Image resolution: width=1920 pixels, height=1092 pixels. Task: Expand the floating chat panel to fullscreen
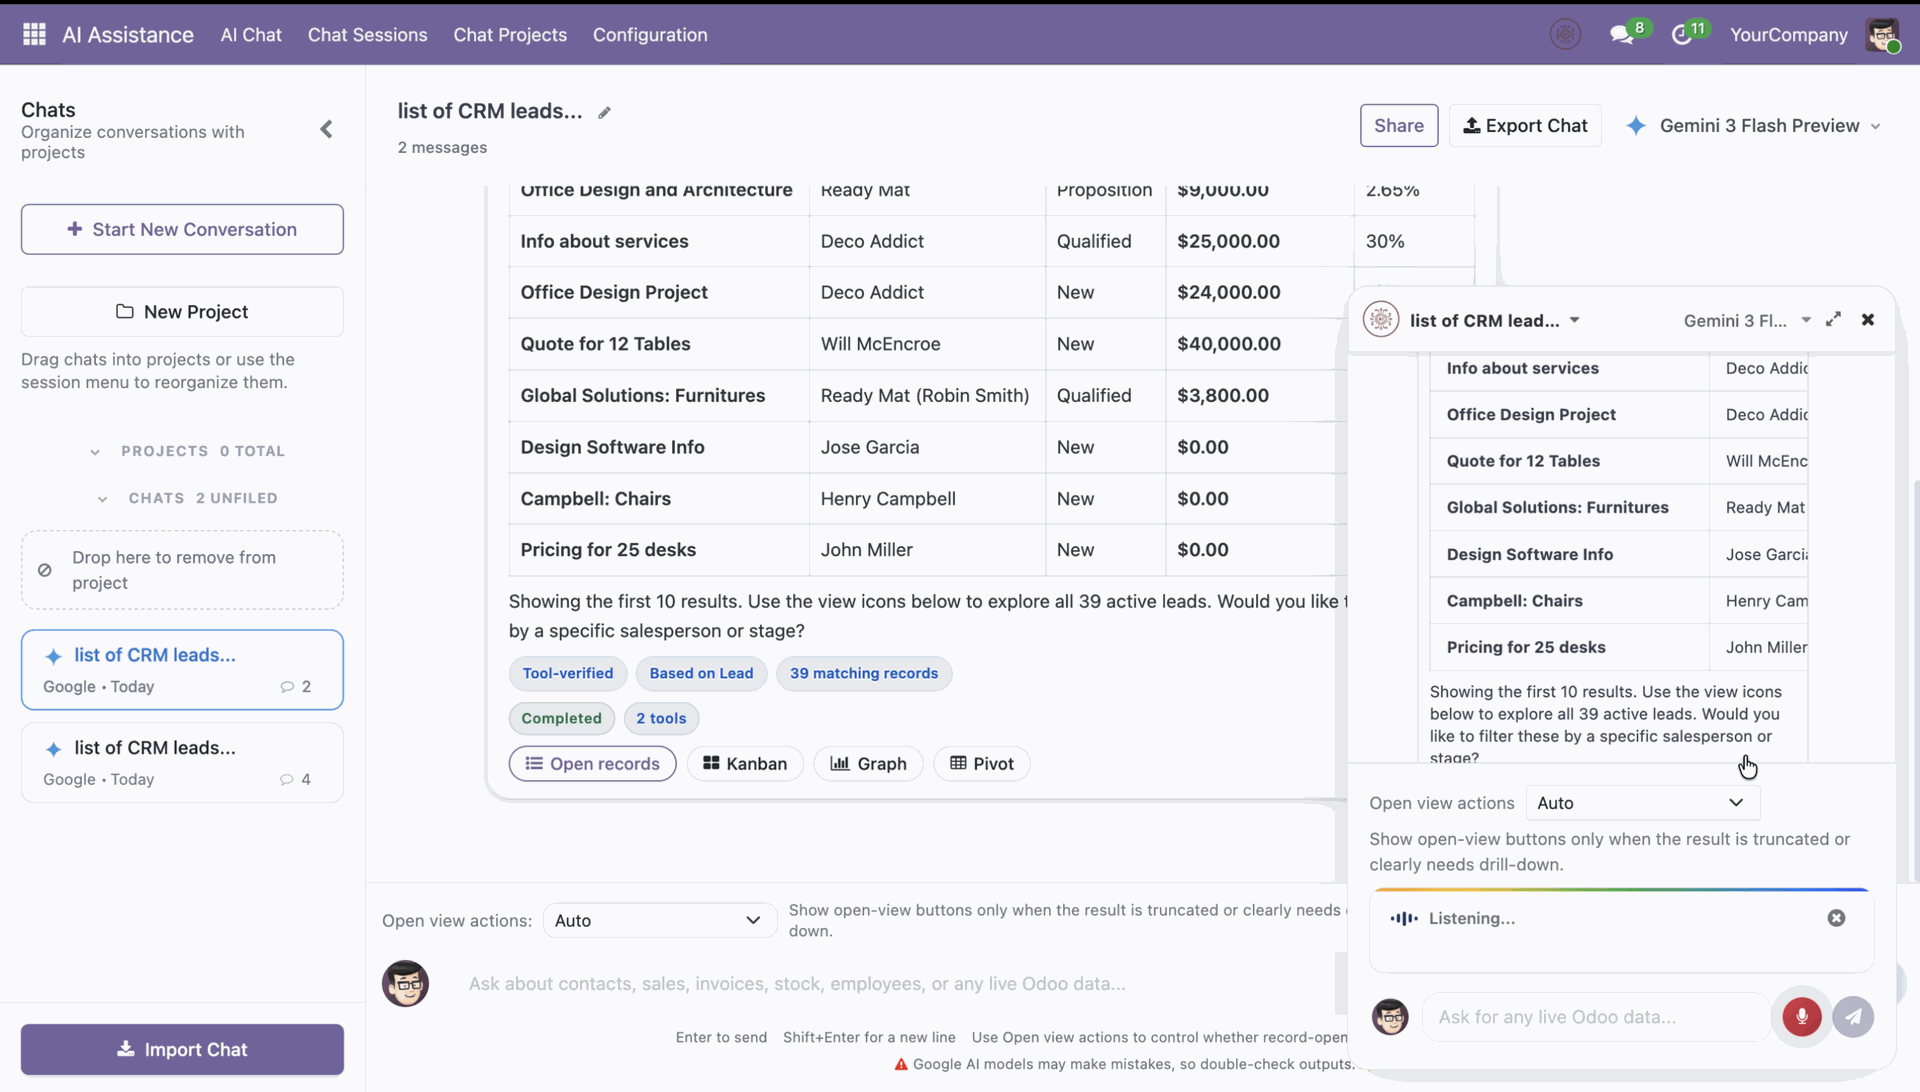(x=1833, y=319)
